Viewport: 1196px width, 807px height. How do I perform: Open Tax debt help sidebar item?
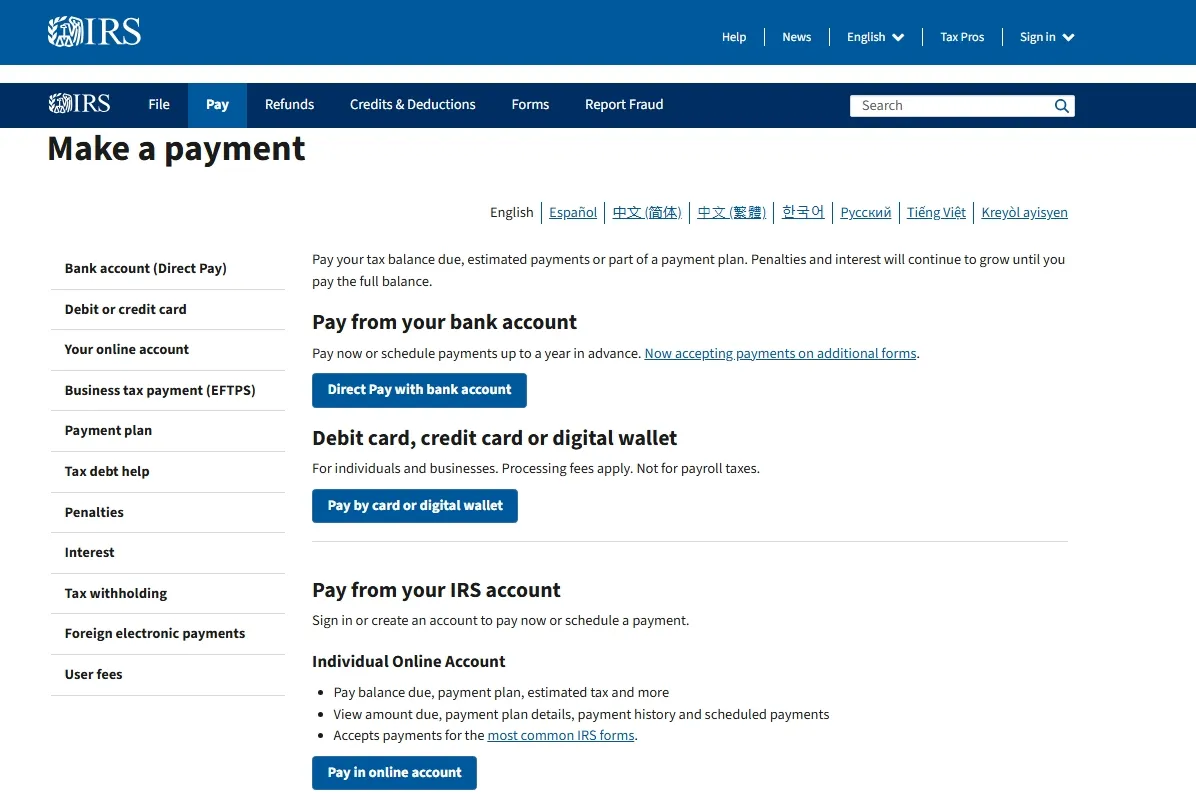(x=168, y=471)
